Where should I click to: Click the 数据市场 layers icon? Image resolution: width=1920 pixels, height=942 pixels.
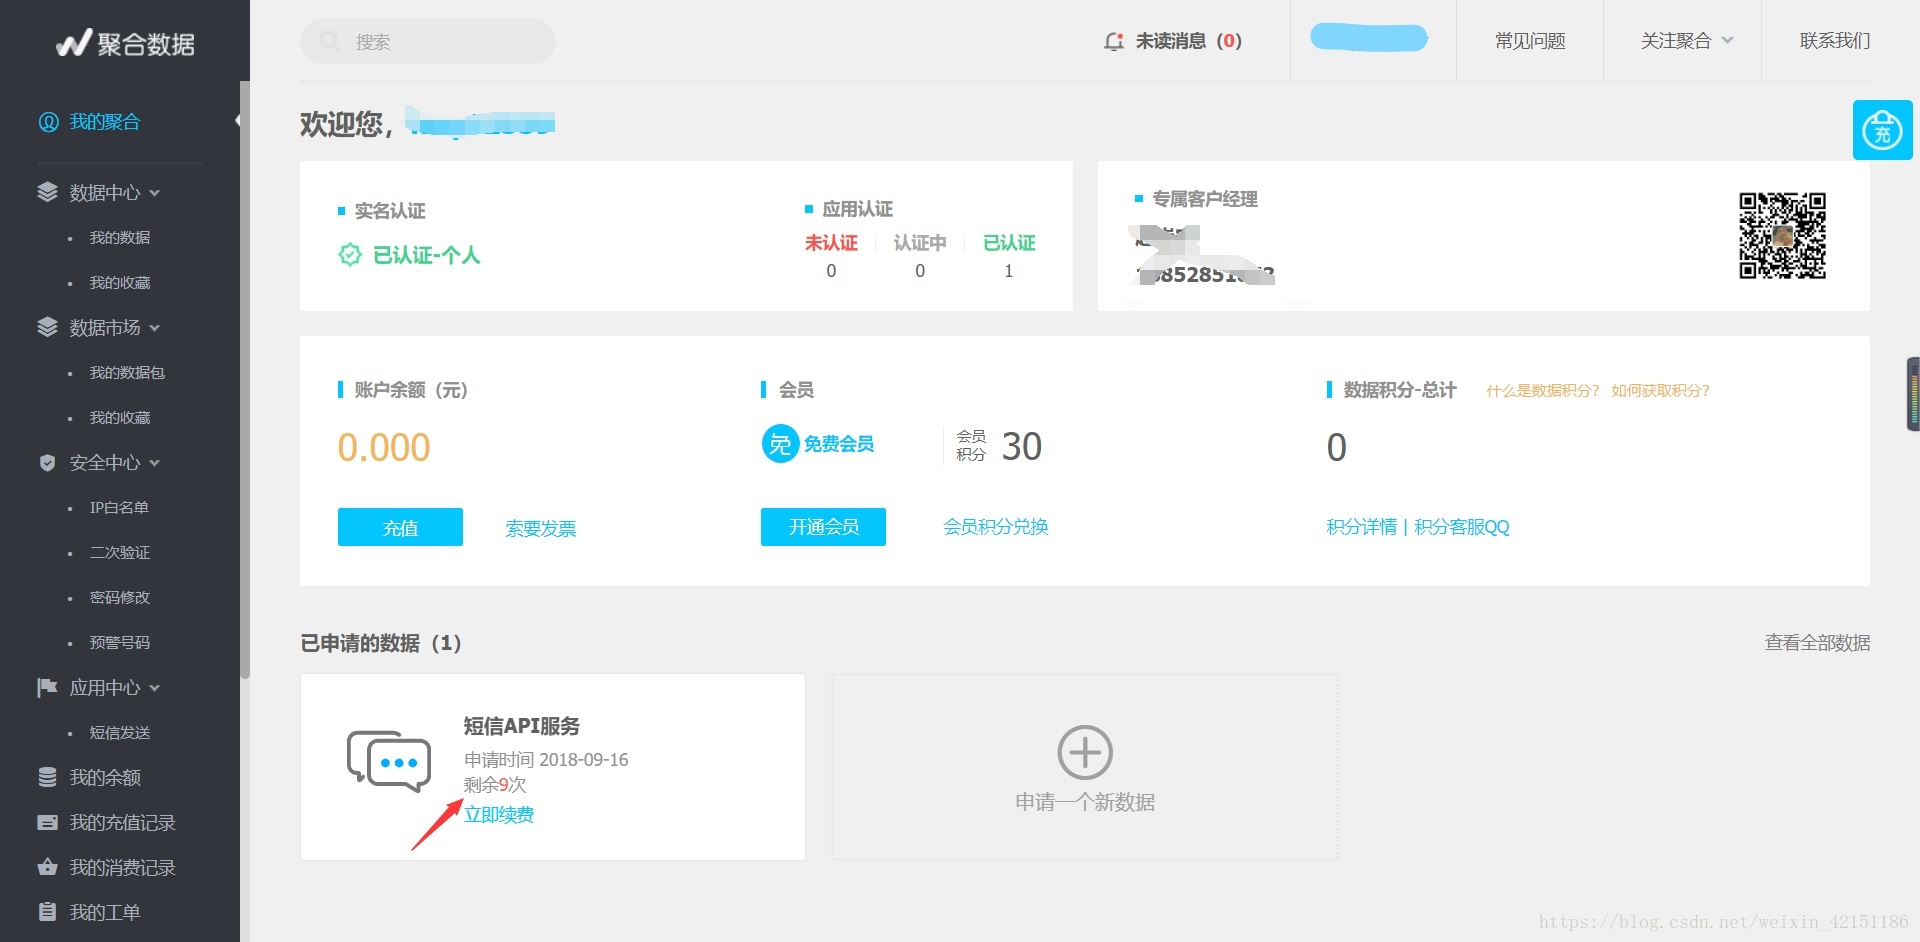[x=47, y=327]
